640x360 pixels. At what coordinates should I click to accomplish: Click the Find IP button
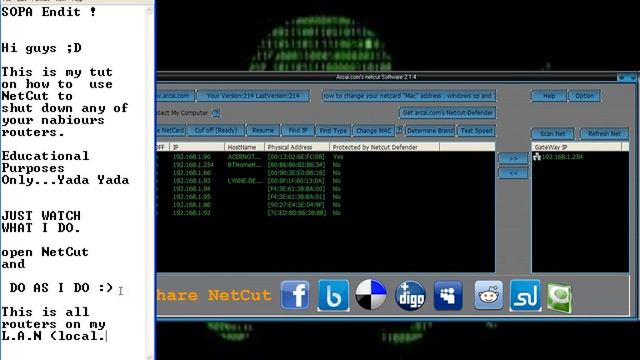point(298,131)
